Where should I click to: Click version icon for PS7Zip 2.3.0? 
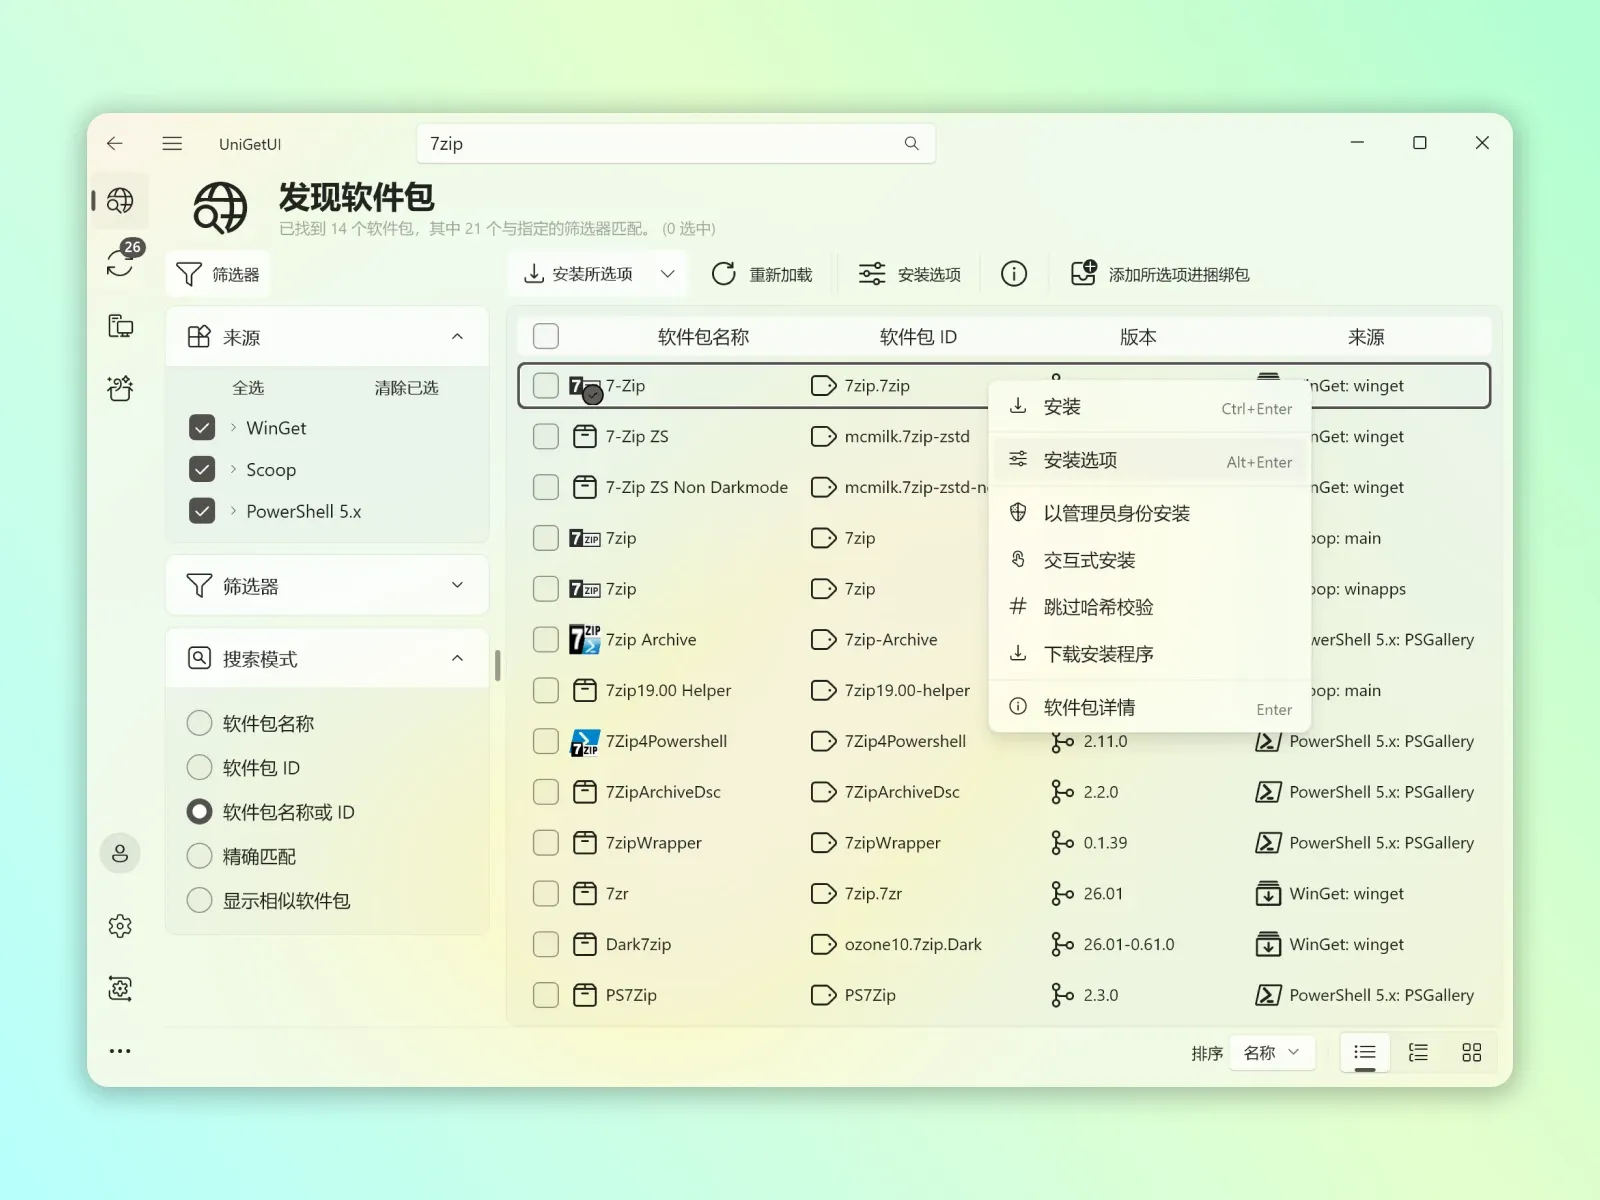(x=1061, y=995)
